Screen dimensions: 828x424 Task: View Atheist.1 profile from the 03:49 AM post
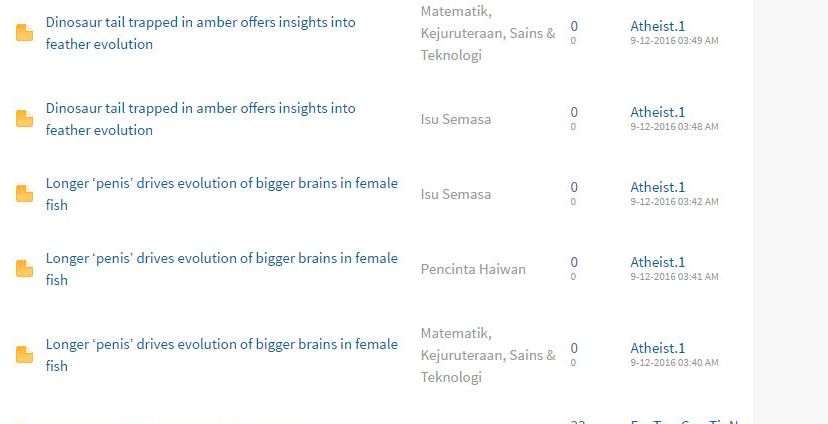(657, 26)
